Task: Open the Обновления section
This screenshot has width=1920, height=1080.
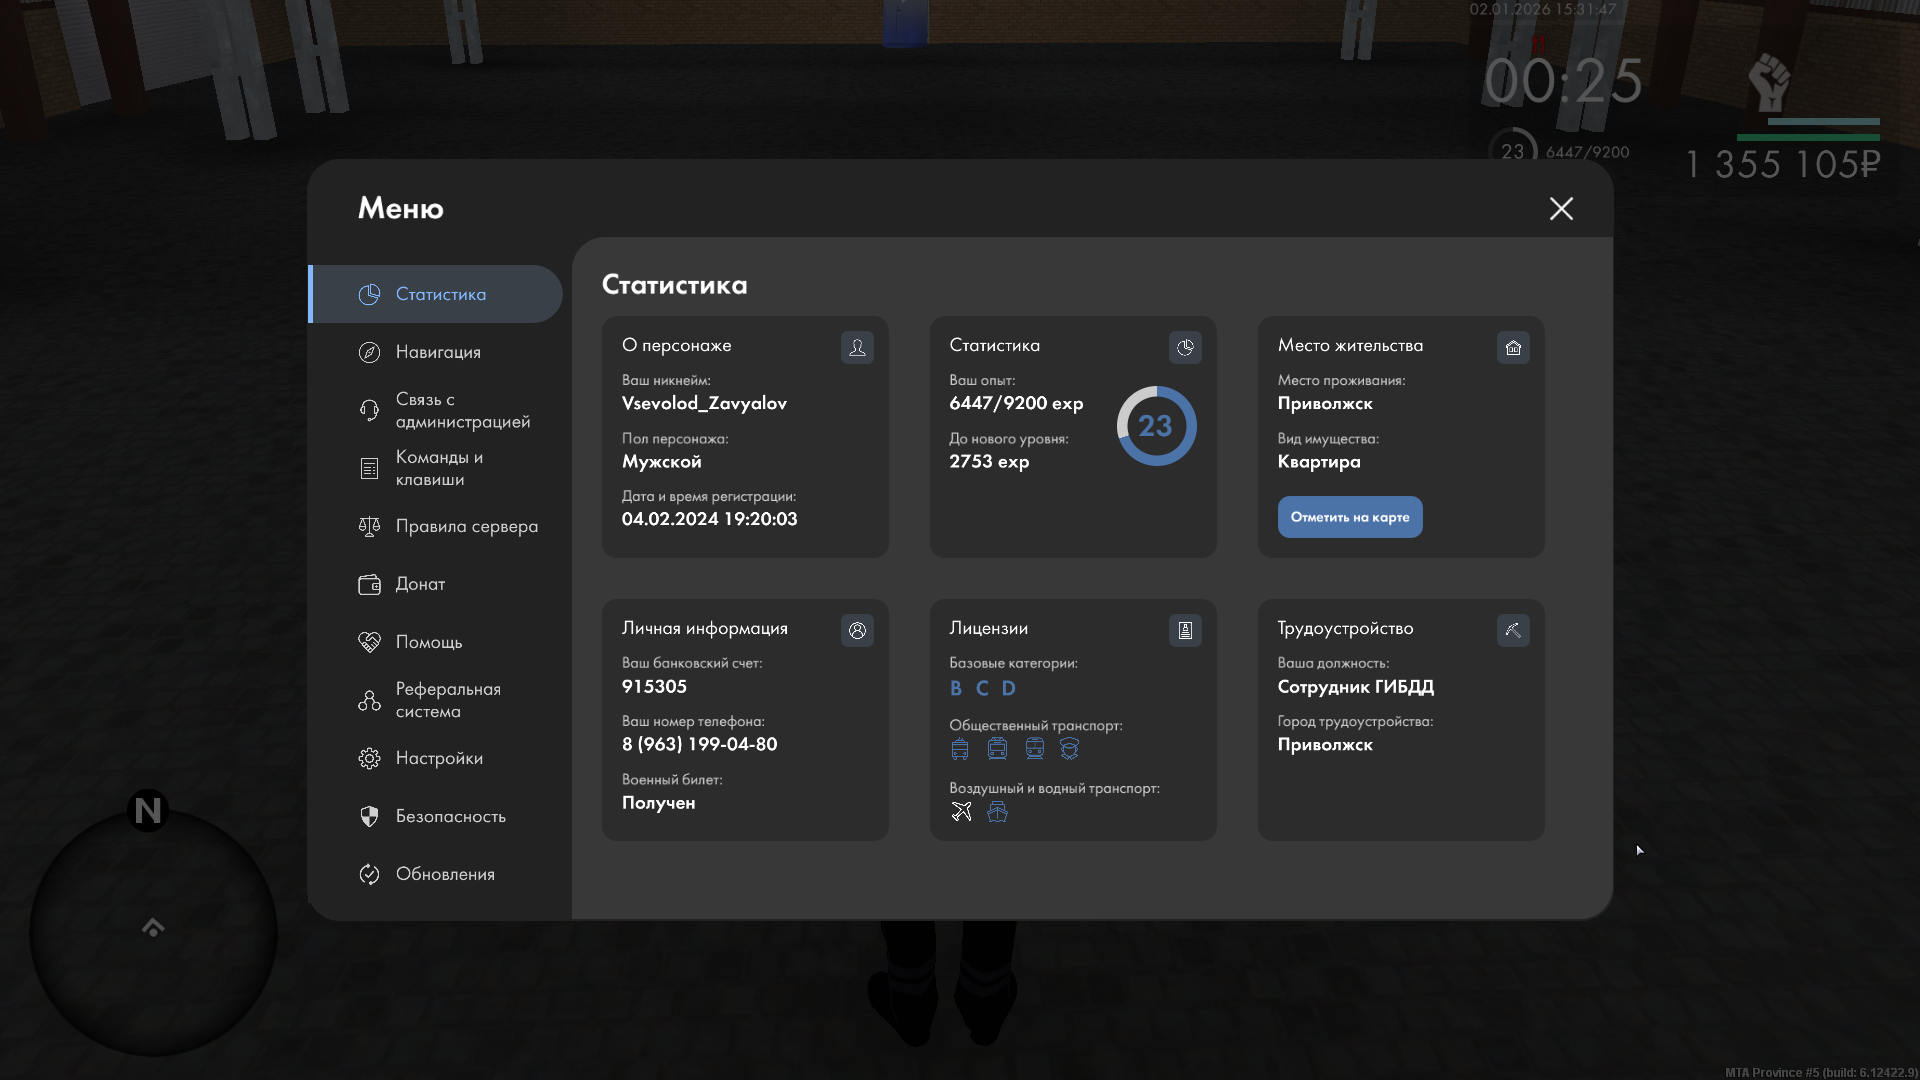Action: coord(444,874)
